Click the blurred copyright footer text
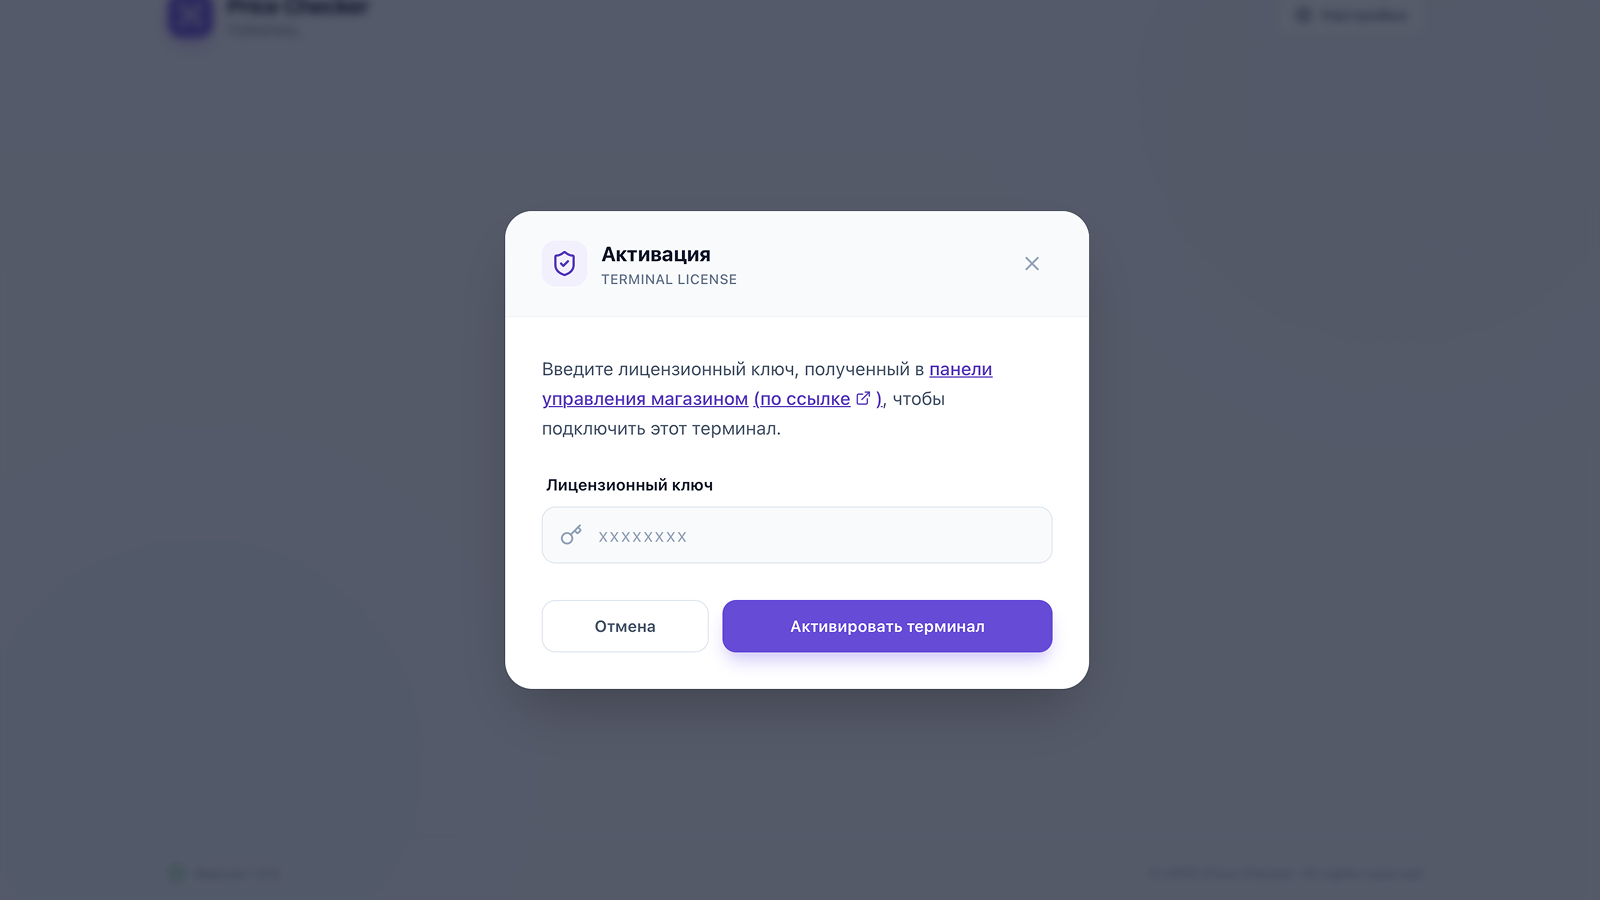Image resolution: width=1600 pixels, height=900 pixels. tap(1286, 873)
